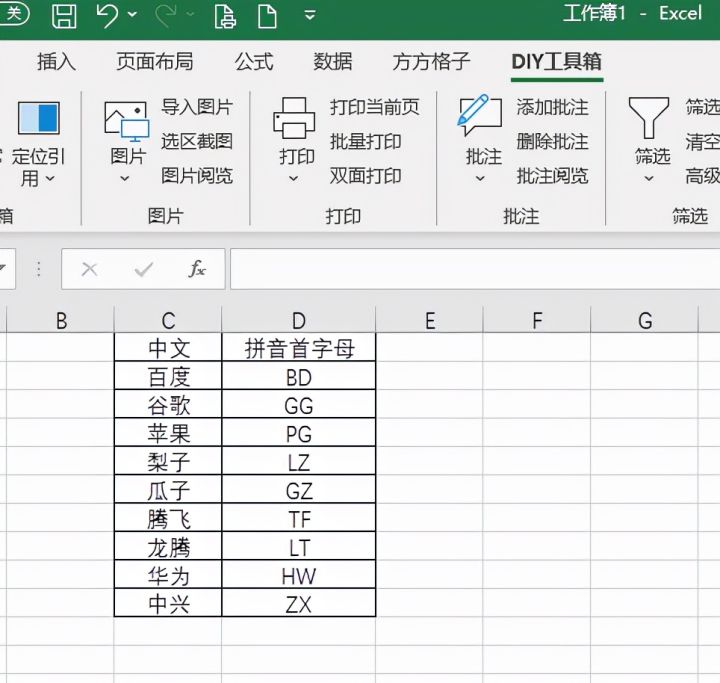The image size is (720, 683).
Task: Click 批注阅览 button
Action: click(552, 176)
